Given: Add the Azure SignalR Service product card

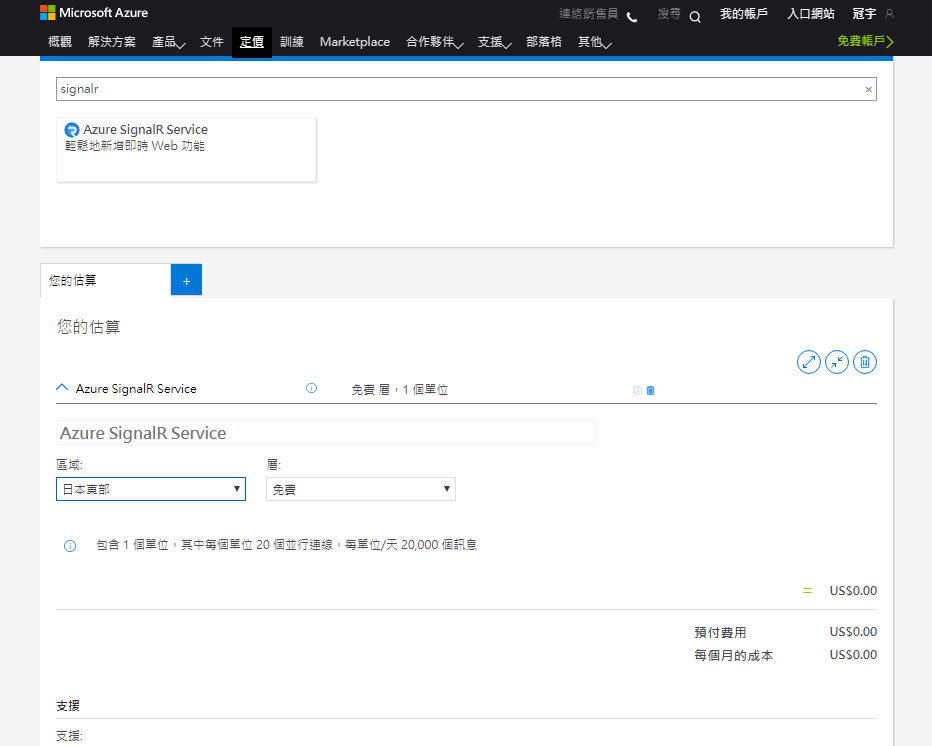Looking at the screenshot, I should pos(186,150).
